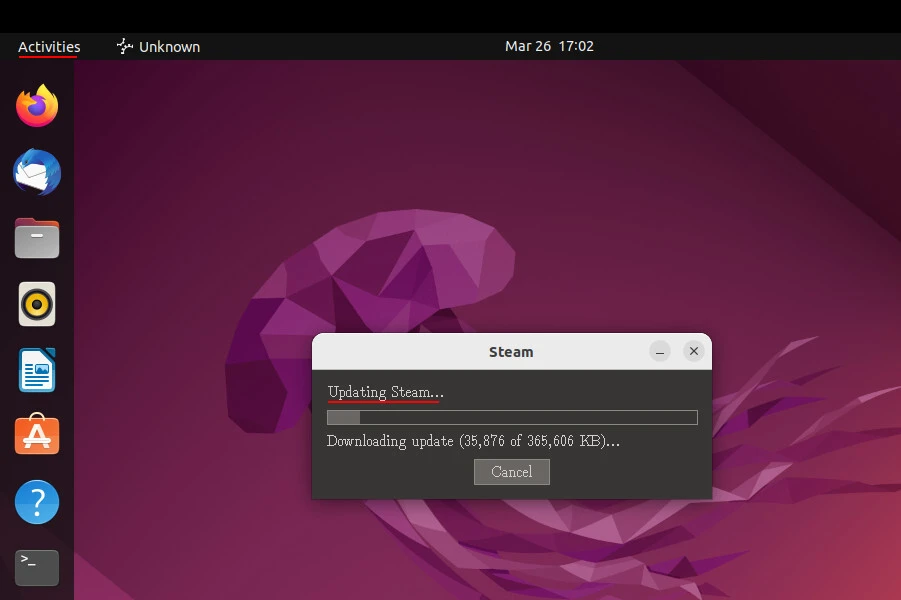
Task: Open the Help question mark icon
Action: tap(37, 502)
